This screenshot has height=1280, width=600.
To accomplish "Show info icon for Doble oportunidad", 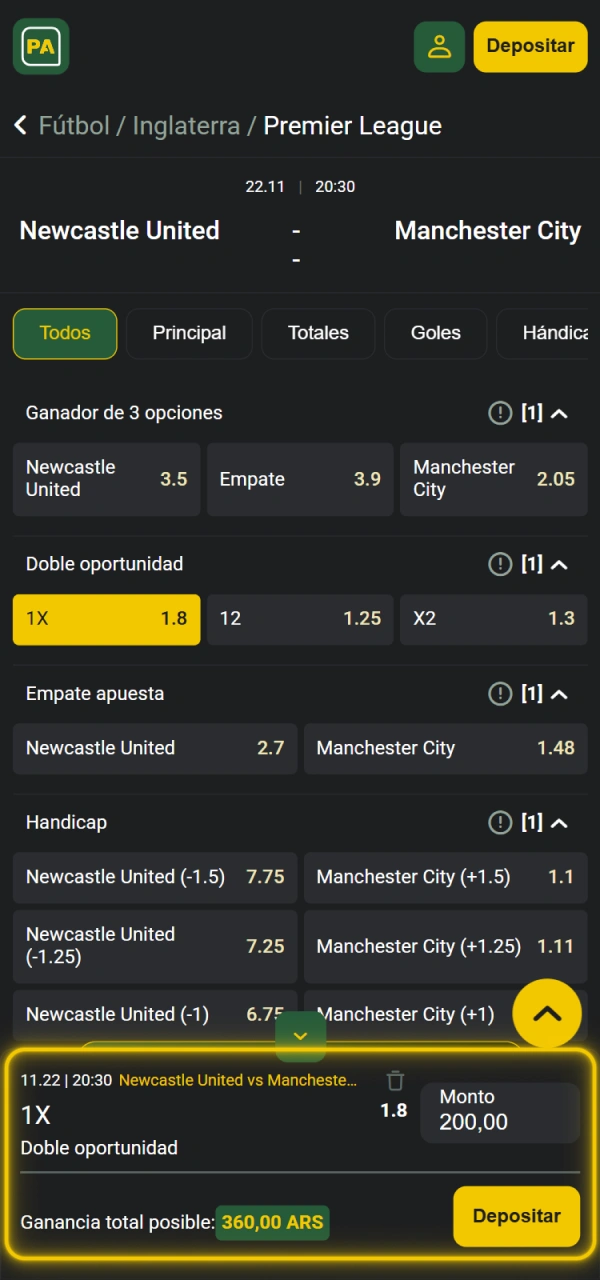I will point(500,564).
